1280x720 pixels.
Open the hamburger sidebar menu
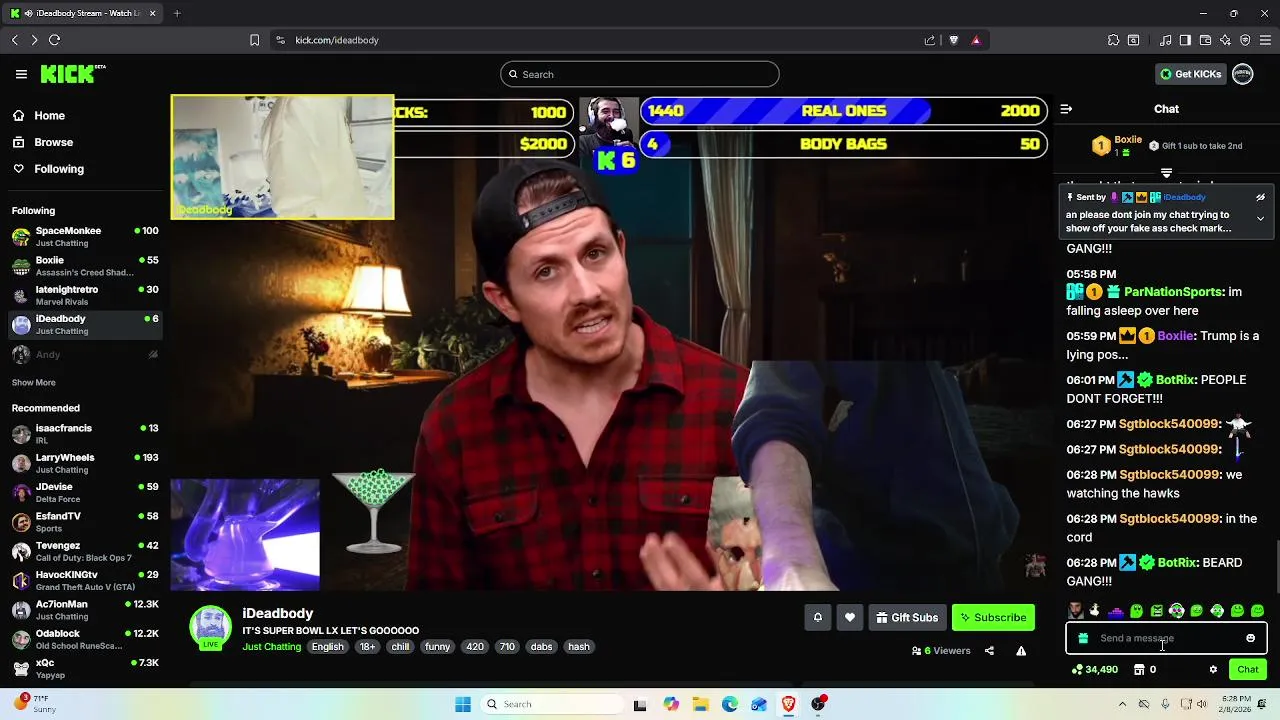point(21,74)
